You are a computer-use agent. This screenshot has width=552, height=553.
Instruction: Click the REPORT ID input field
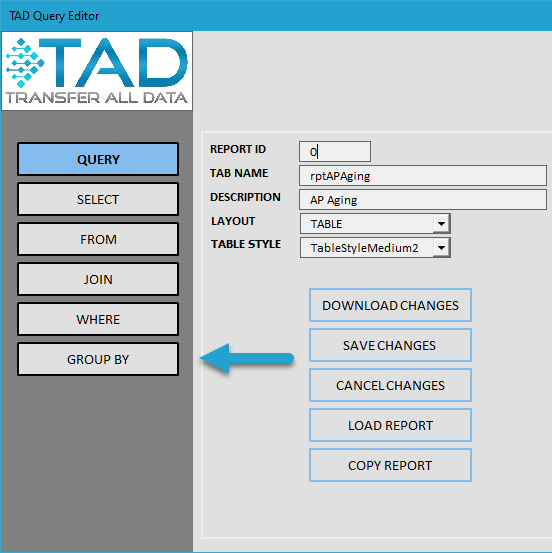pyautogui.click(x=335, y=152)
